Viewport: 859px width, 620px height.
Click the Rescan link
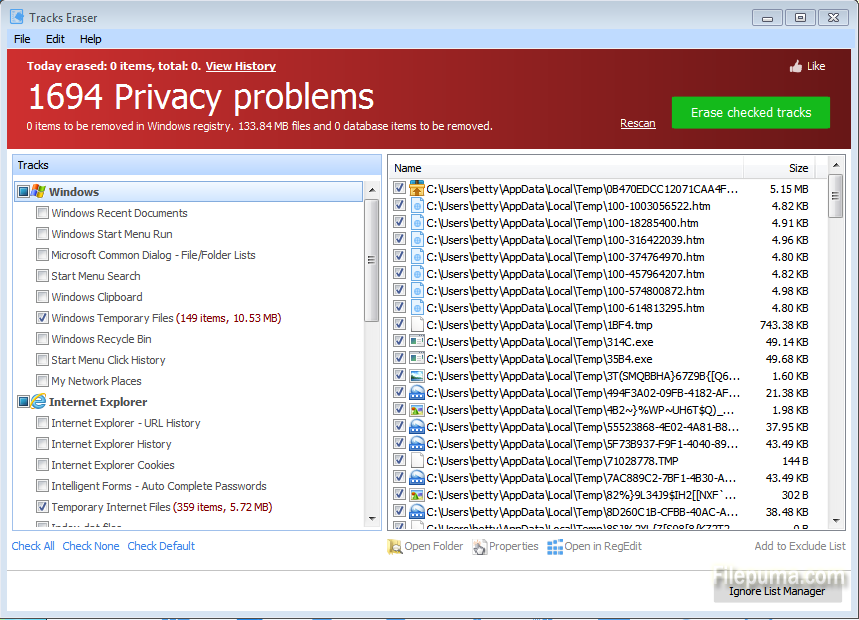tap(638, 123)
